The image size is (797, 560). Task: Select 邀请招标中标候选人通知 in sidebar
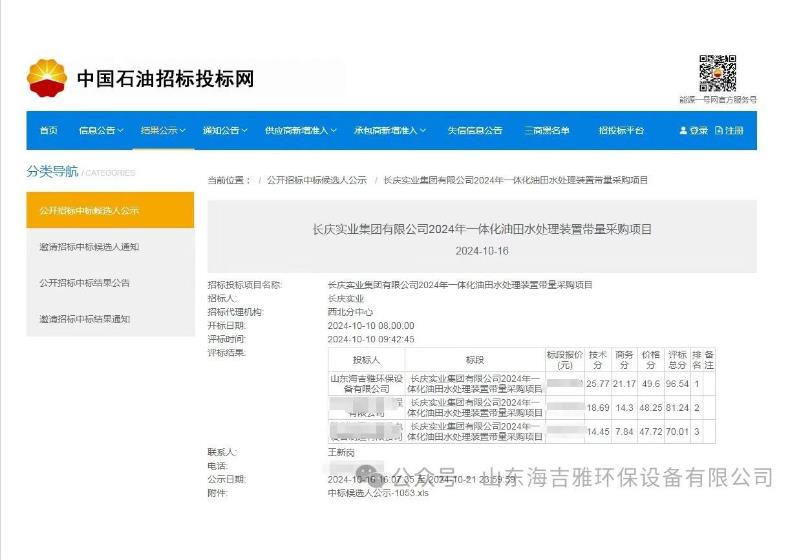(90, 247)
